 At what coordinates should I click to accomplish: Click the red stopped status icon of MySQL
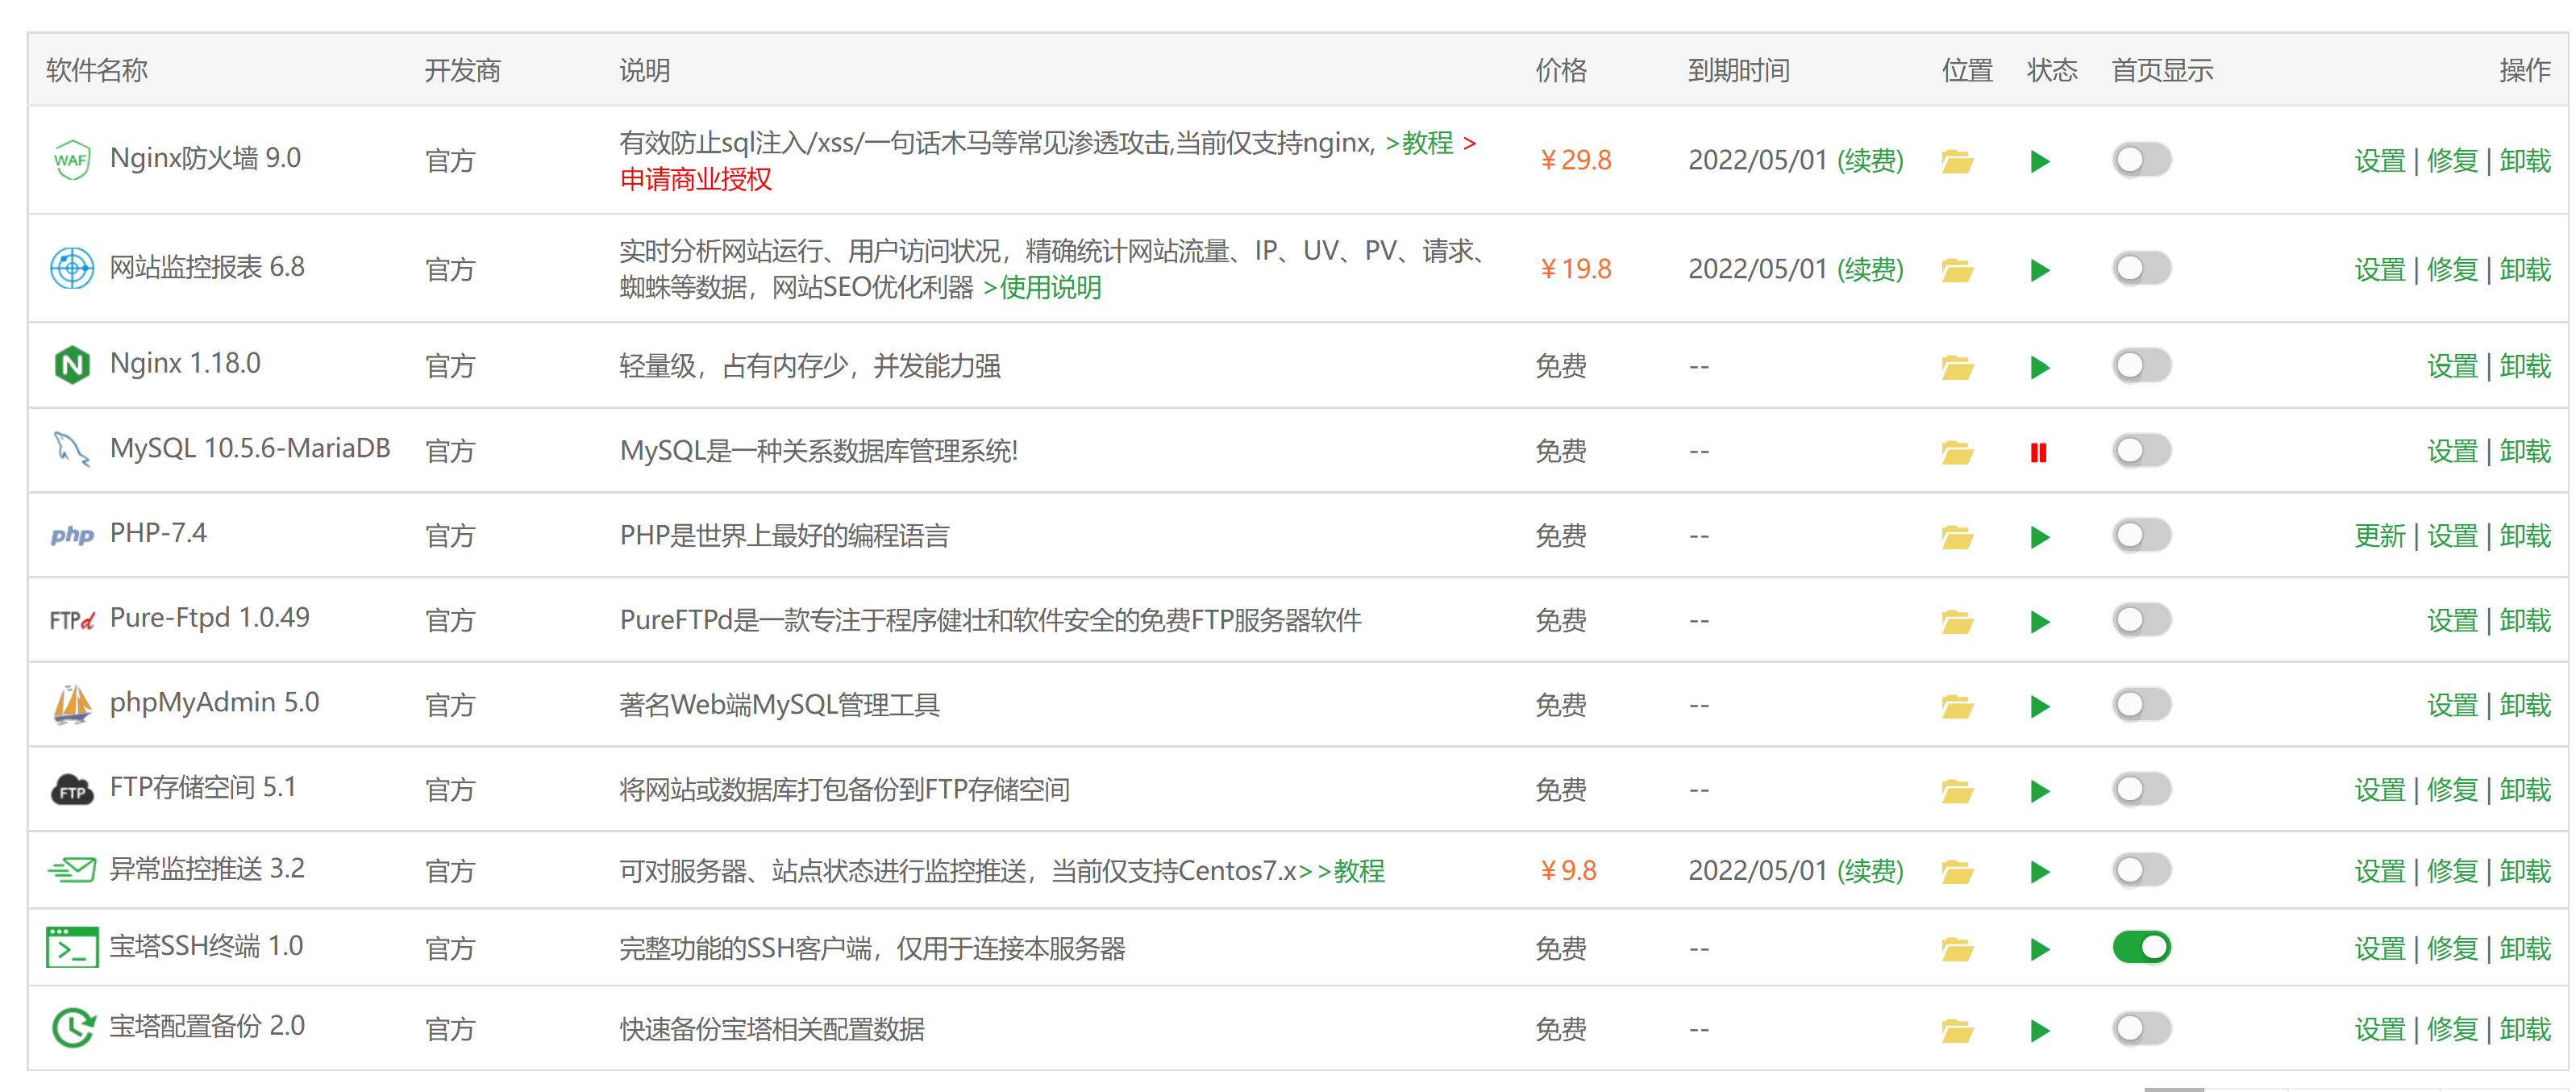(2039, 453)
